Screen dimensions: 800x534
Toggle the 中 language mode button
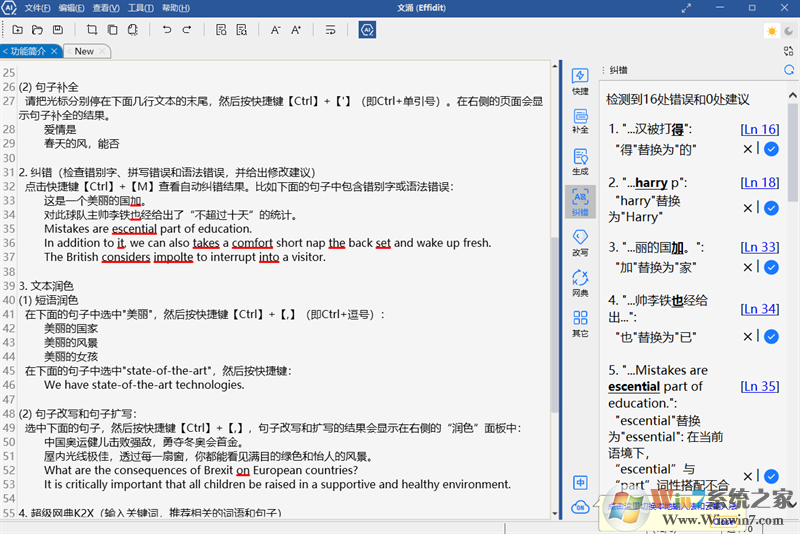pos(580,482)
